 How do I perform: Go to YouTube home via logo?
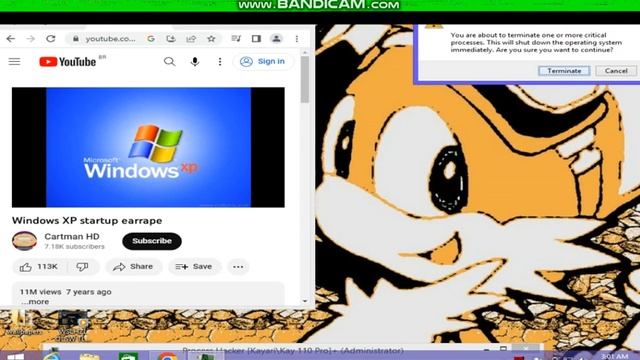68,62
